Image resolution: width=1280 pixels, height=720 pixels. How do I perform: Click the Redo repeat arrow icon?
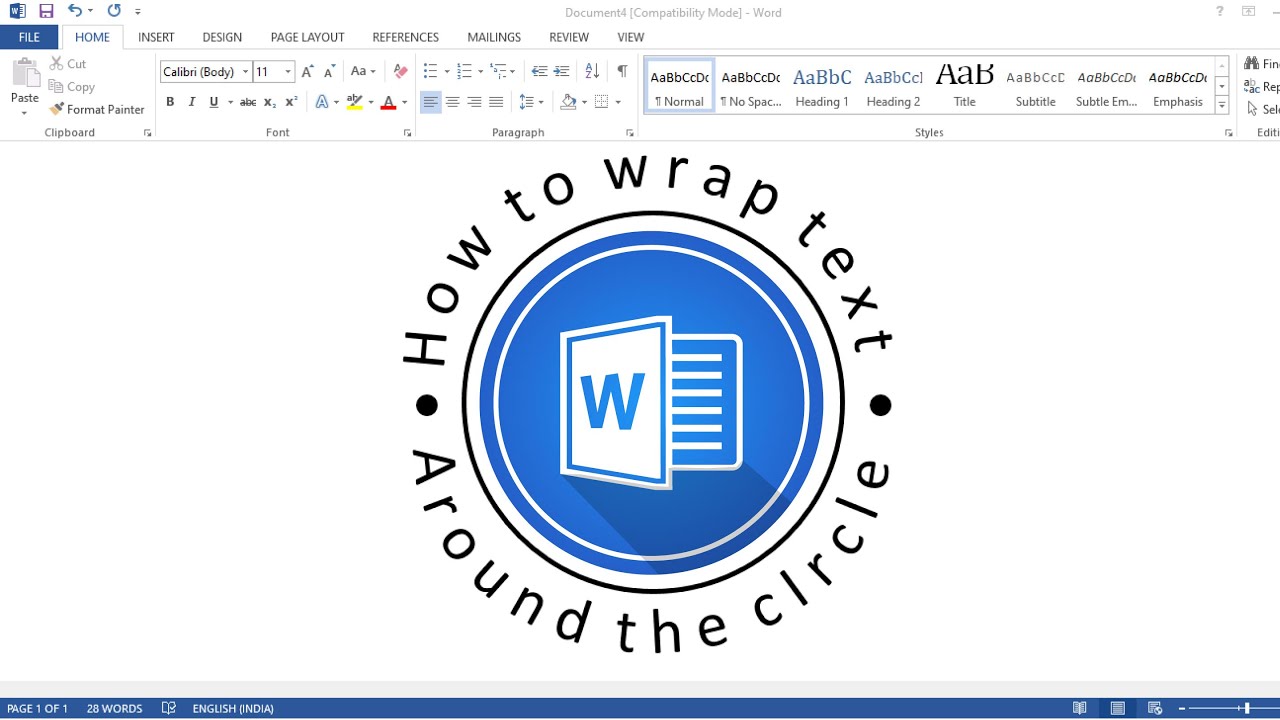(x=113, y=11)
